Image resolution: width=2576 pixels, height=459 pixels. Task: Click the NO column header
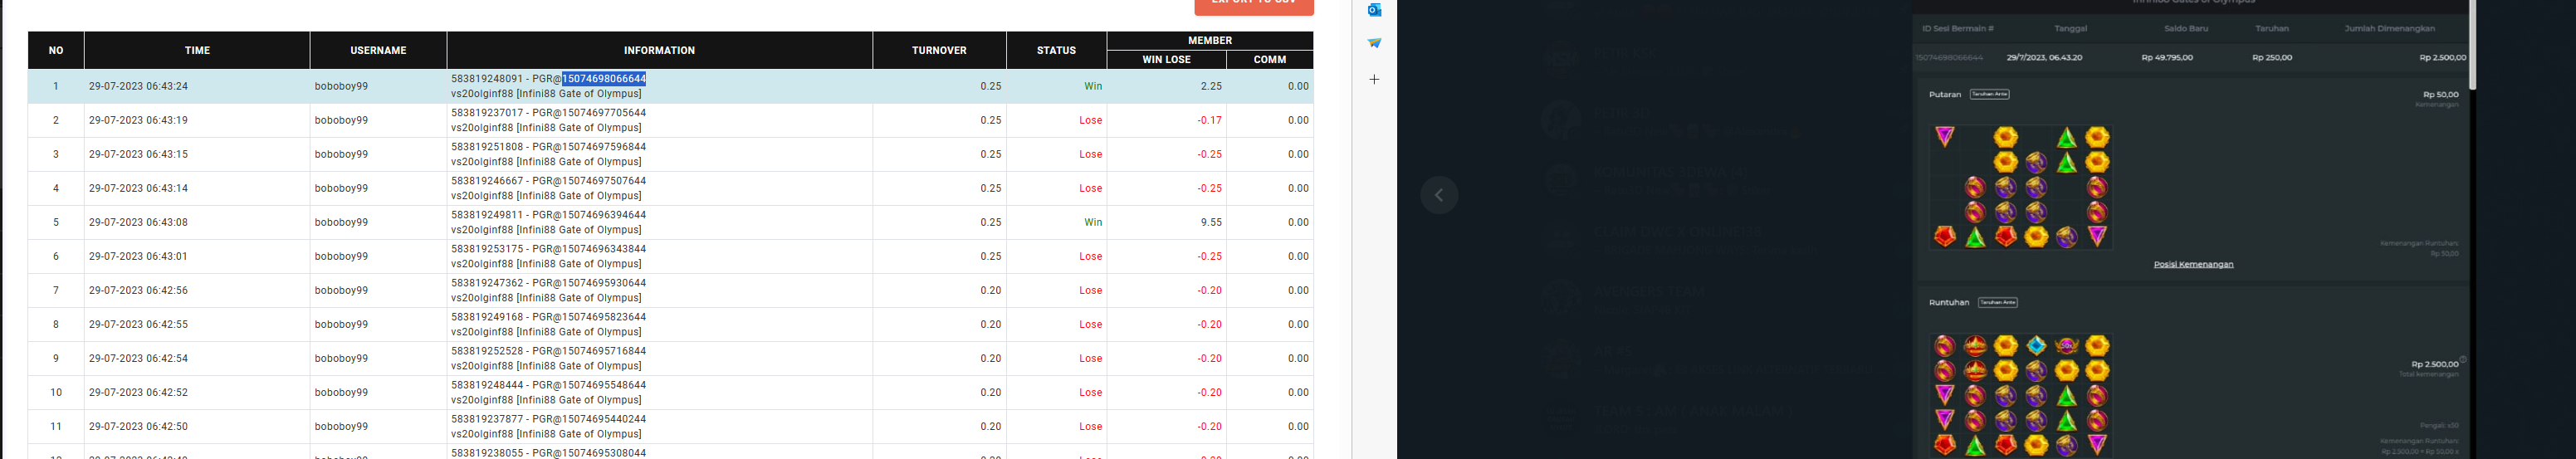56,50
